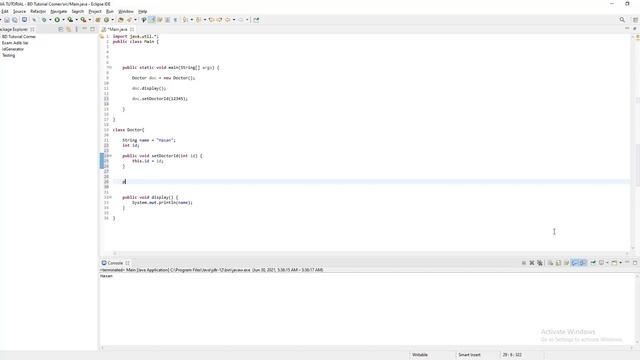Screen dimensions: 640x360
Task: Select BD Tutorial Corner project
Action: point(19,37)
